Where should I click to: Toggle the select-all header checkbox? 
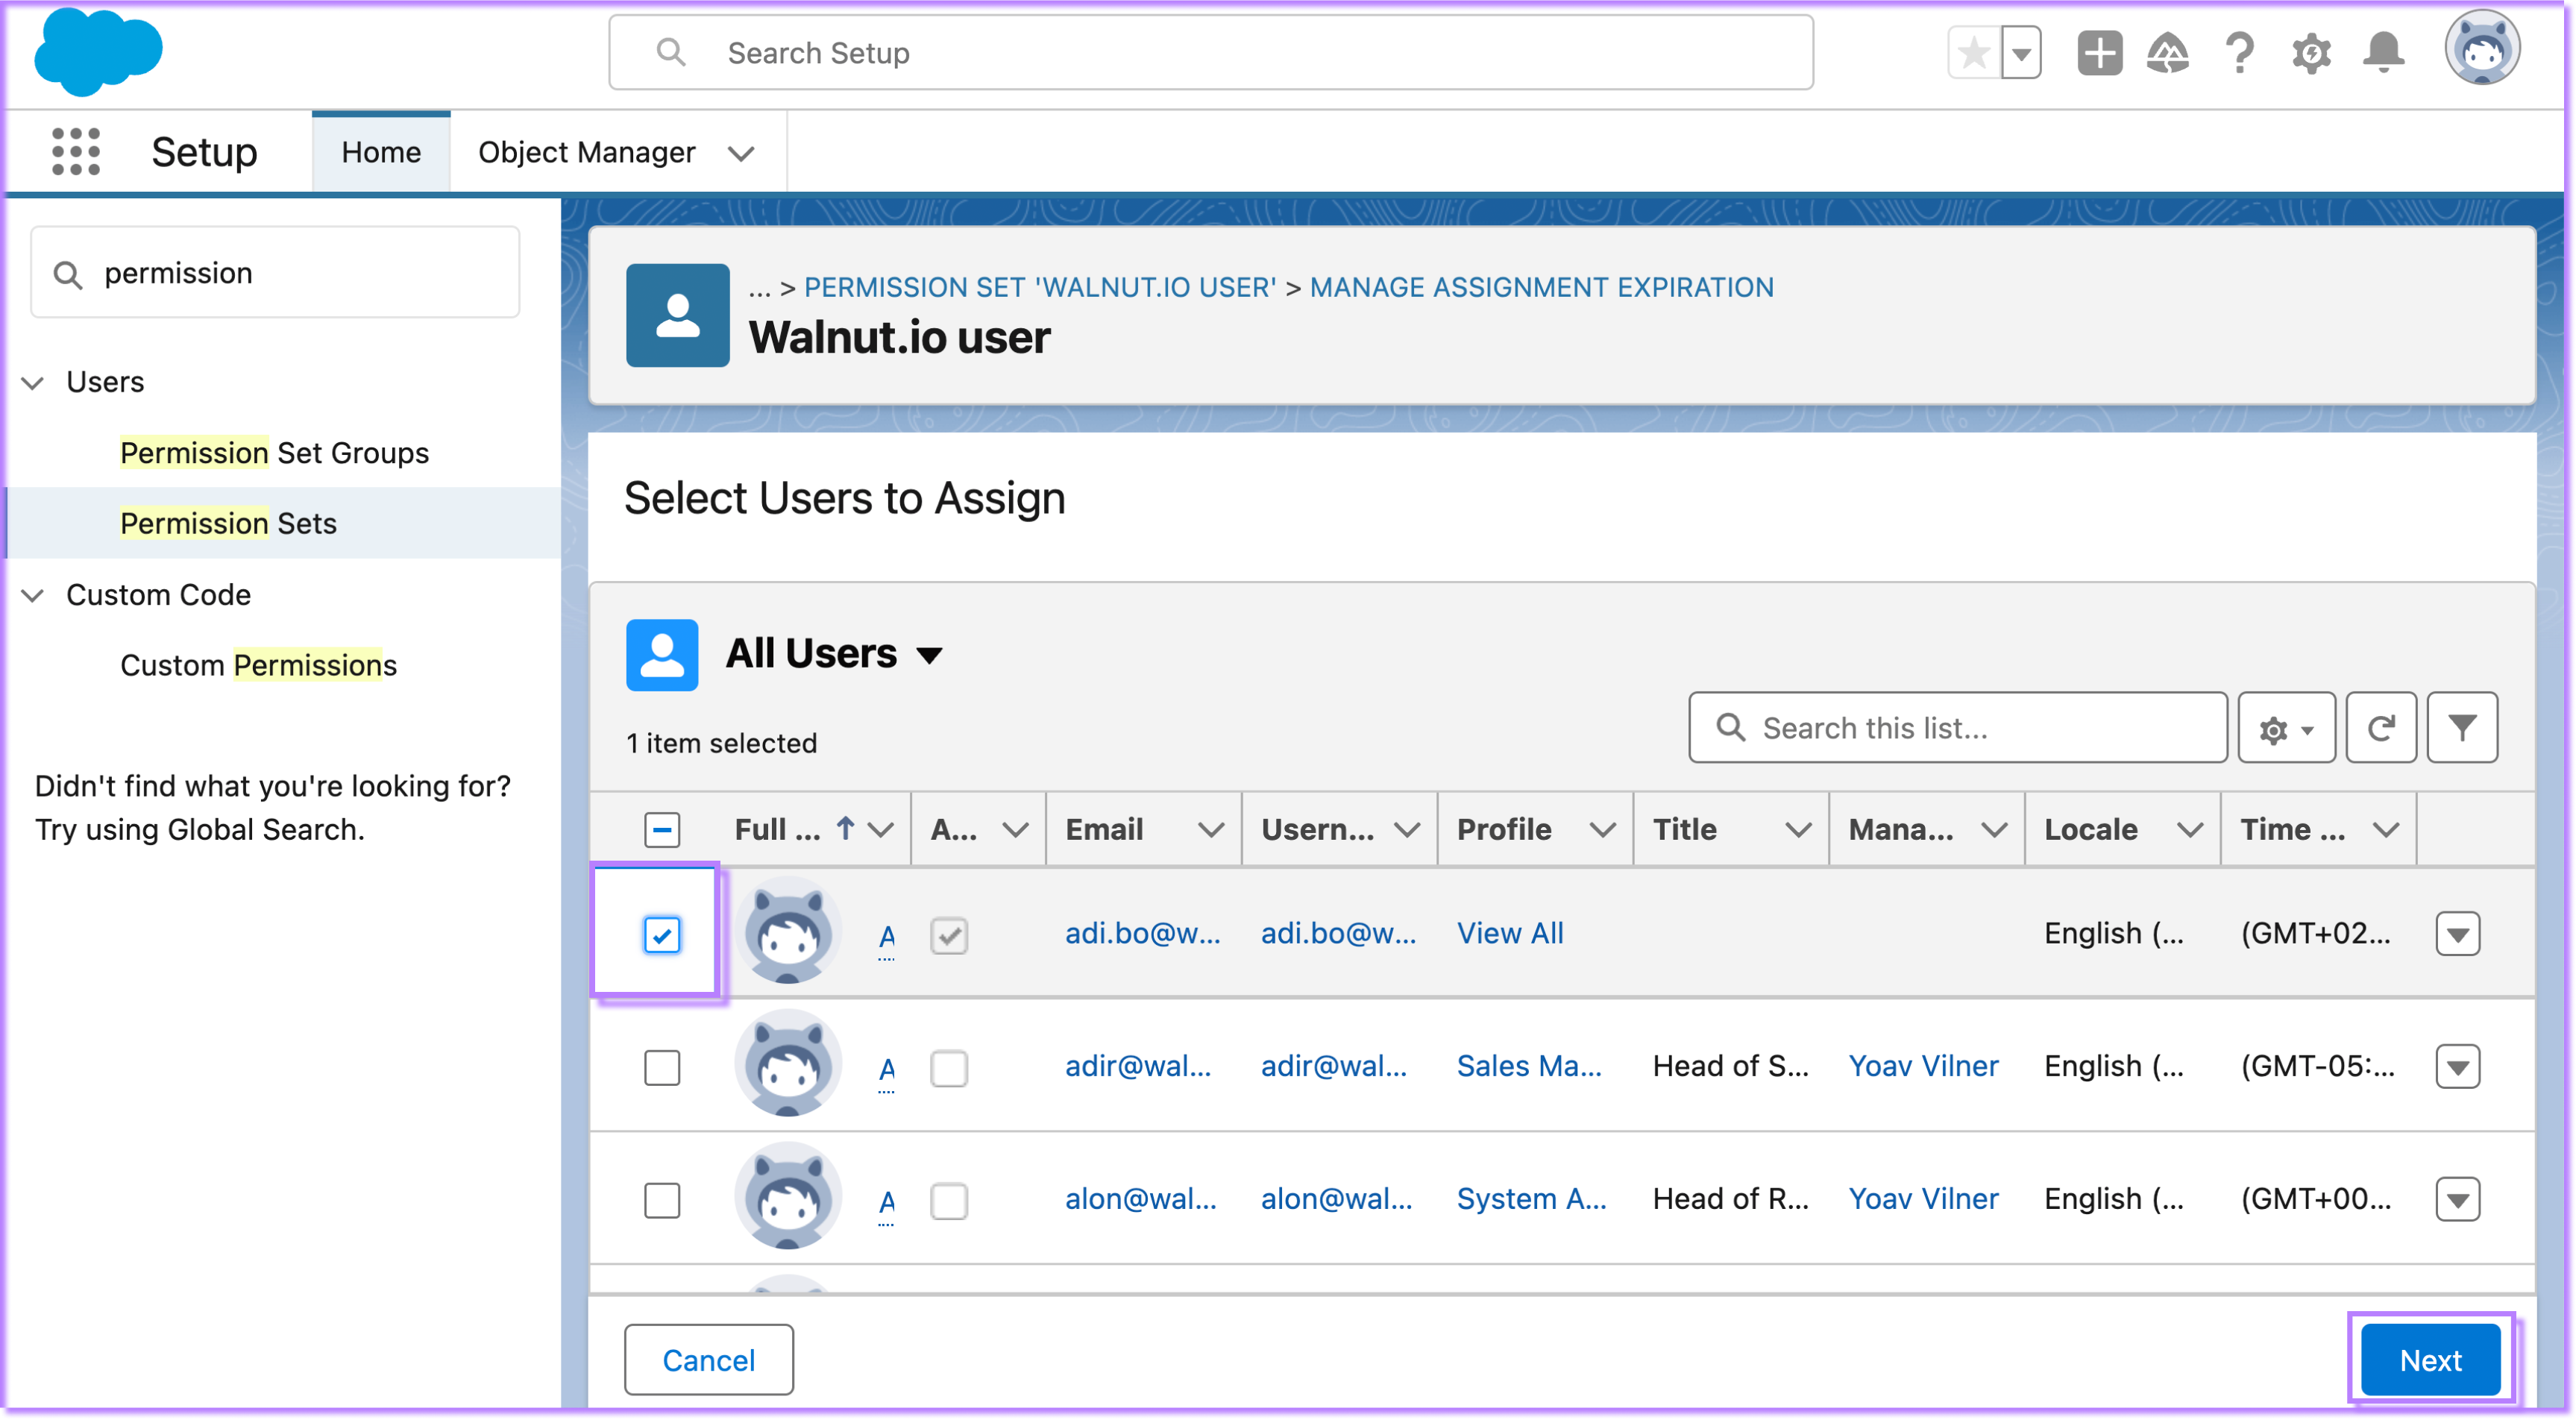point(662,830)
